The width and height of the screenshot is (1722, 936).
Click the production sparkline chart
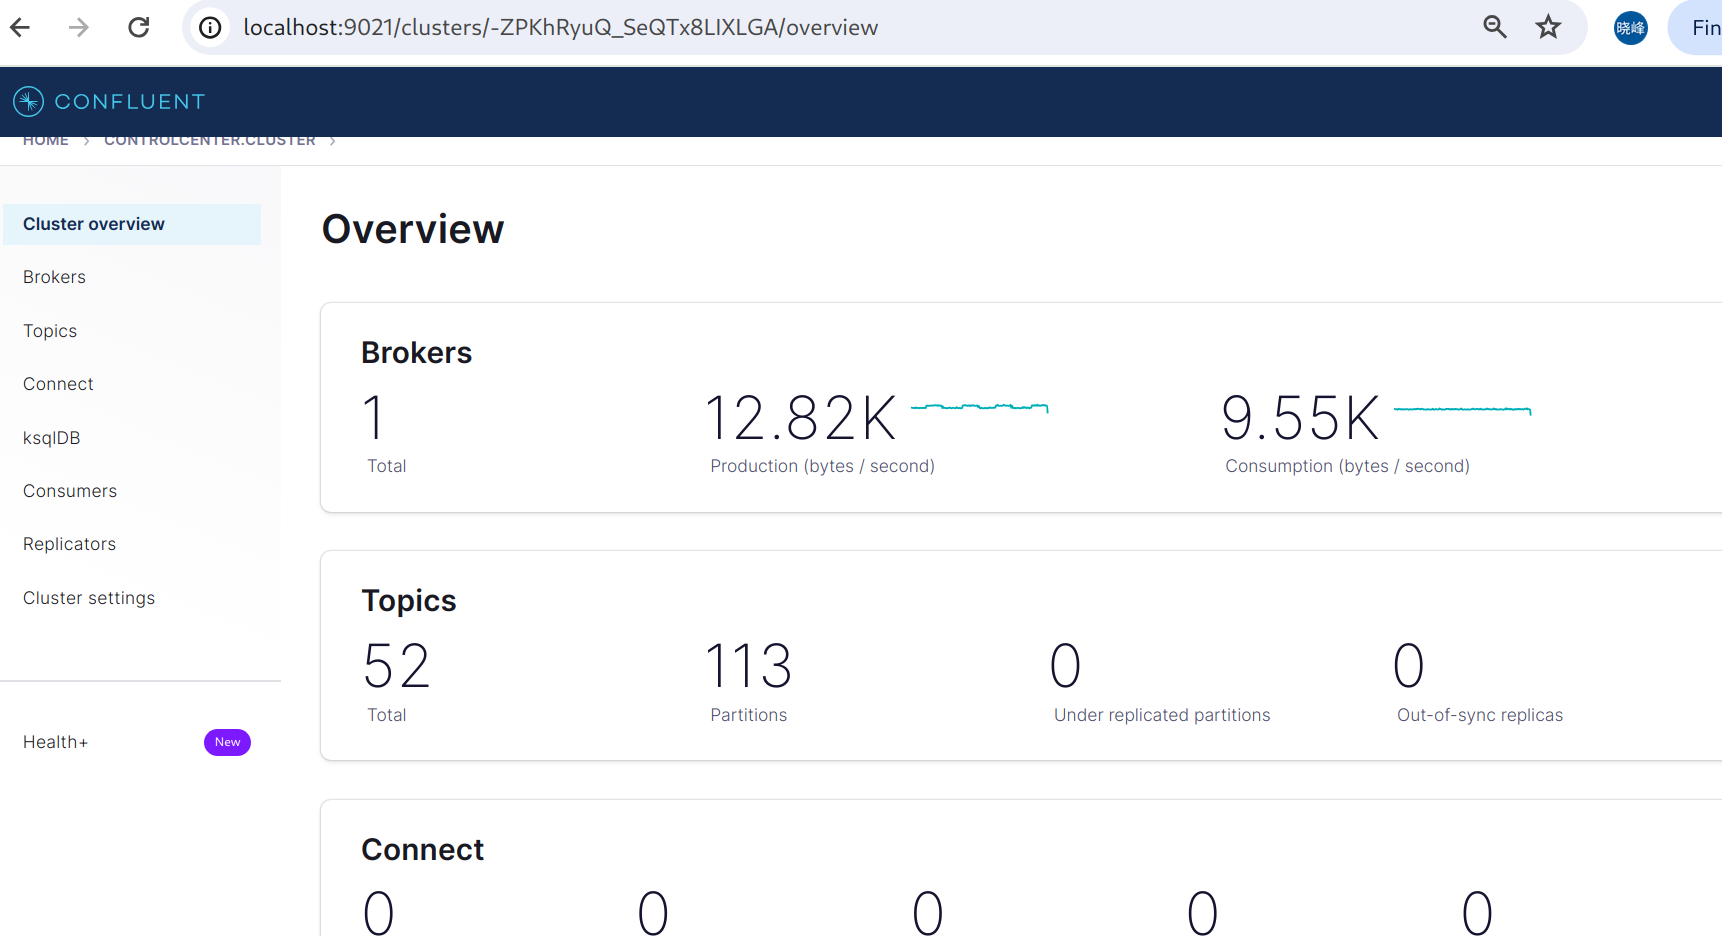(979, 407)
